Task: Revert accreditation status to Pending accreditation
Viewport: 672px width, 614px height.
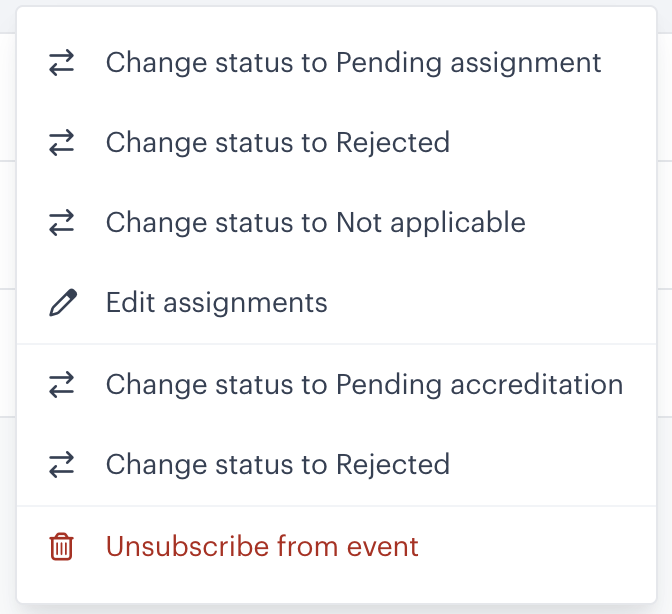Action: click(336, 384)
